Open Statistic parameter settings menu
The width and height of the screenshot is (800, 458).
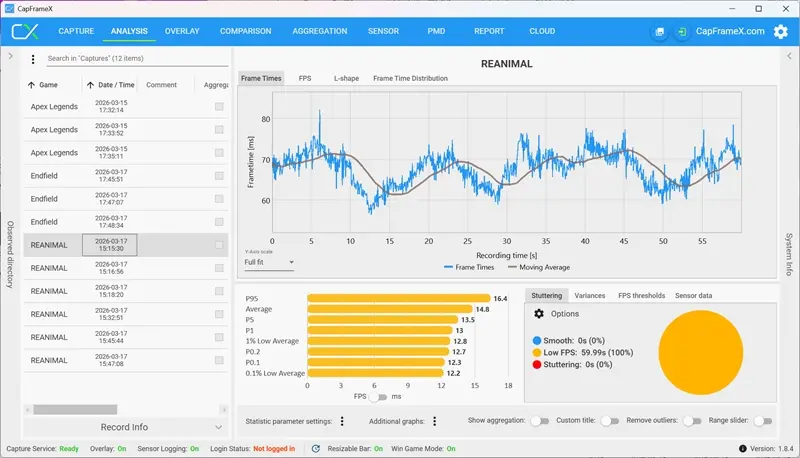(x=342, y=422)
